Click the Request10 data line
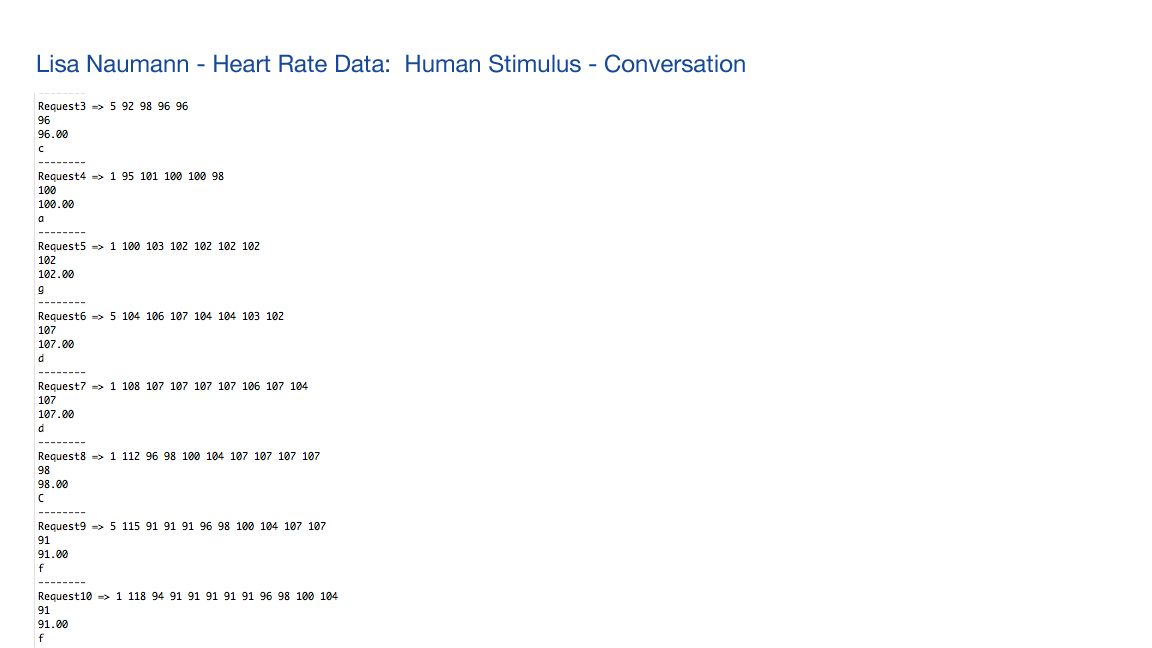The image size is (1152, 648). [188, 596]
